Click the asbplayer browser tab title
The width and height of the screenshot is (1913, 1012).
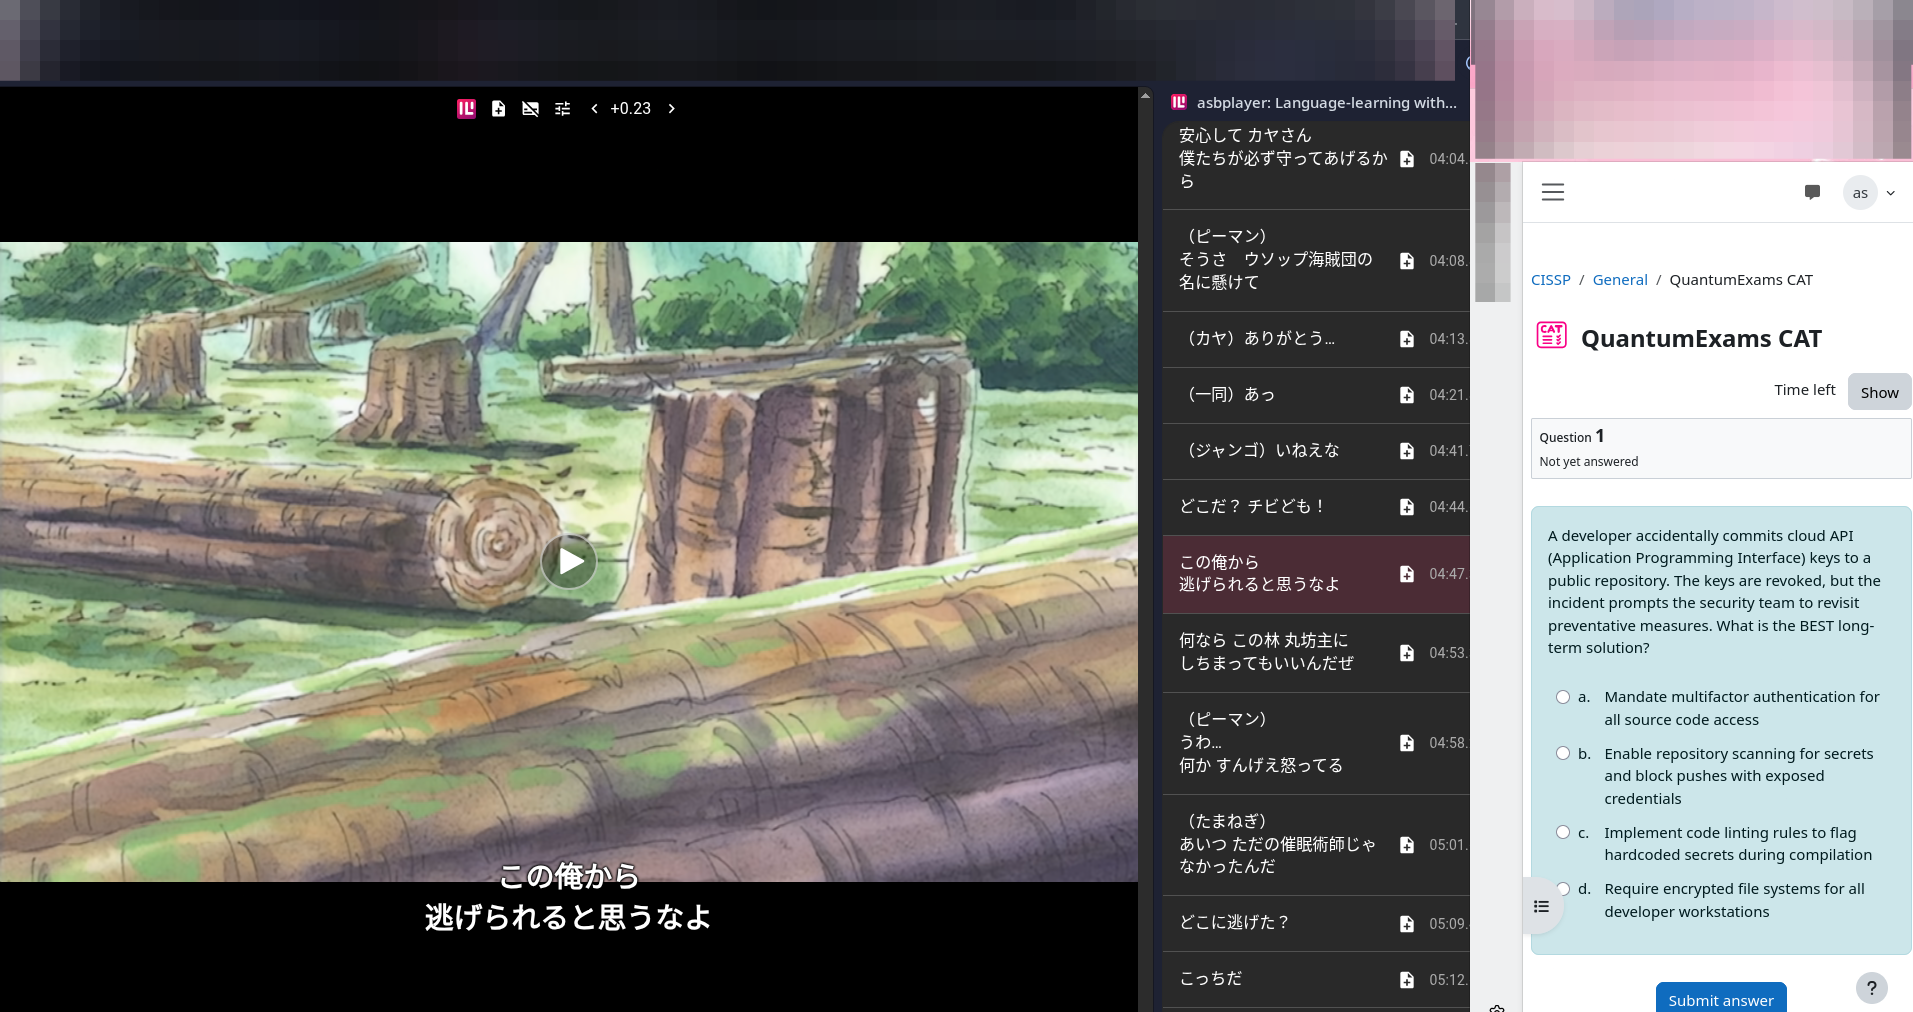1326,103
